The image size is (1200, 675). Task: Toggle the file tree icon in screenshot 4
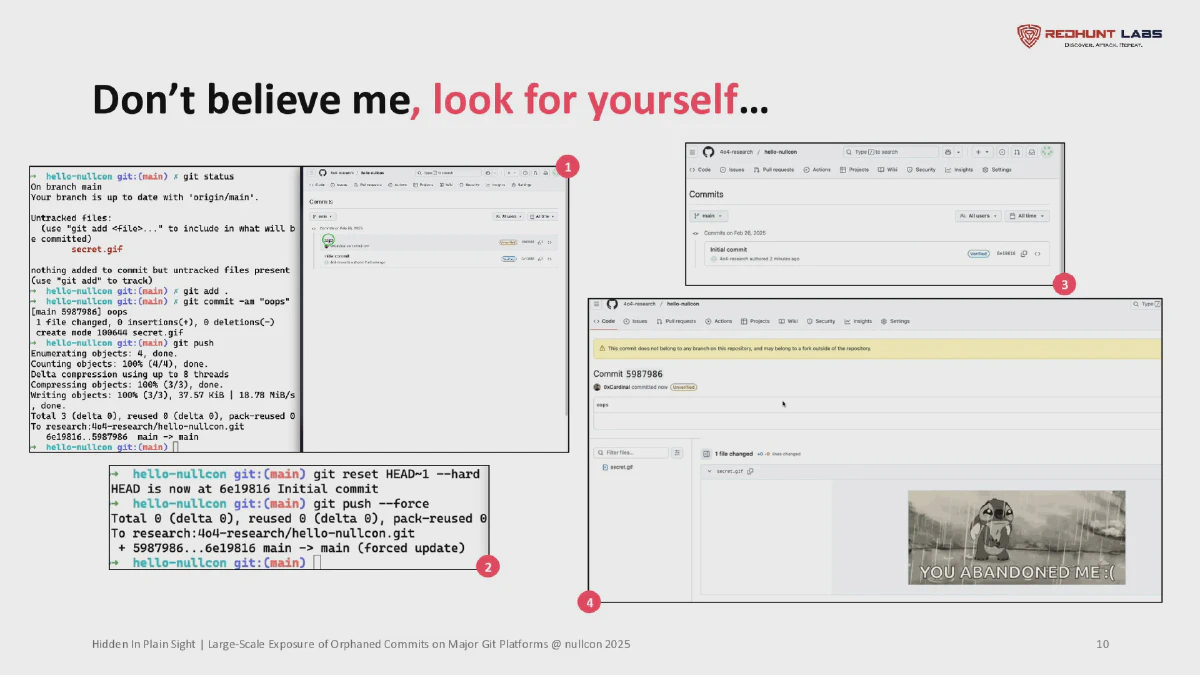click(x=706, y=453)
